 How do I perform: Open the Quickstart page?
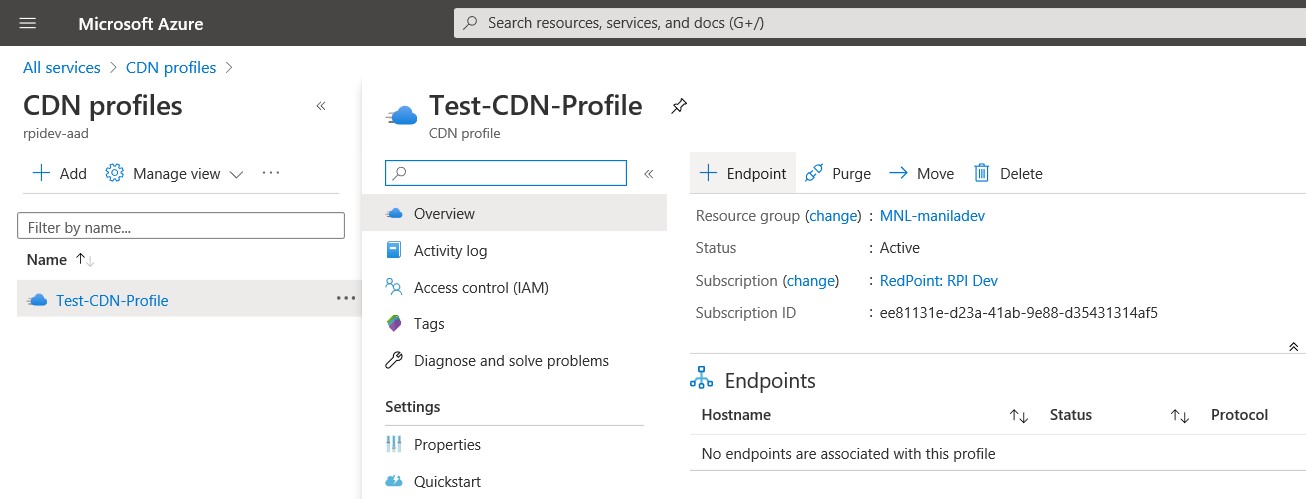pos(447,482)
